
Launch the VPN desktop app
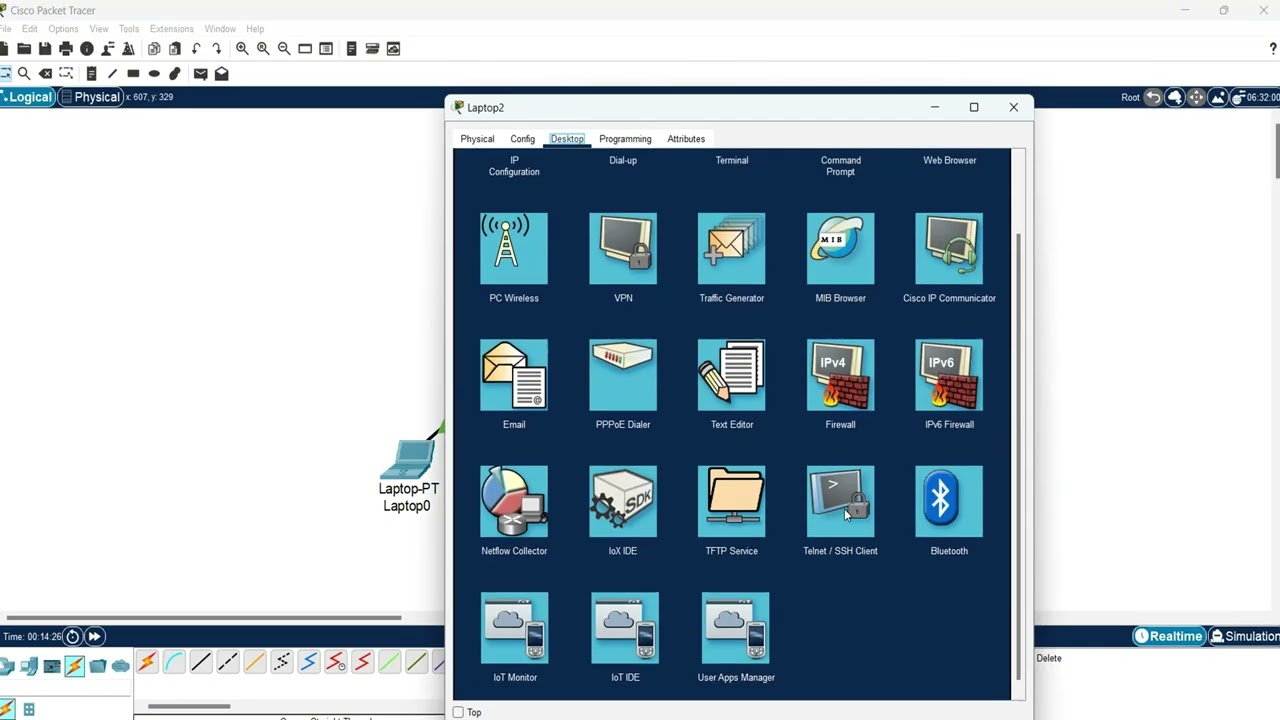(623, 248)
